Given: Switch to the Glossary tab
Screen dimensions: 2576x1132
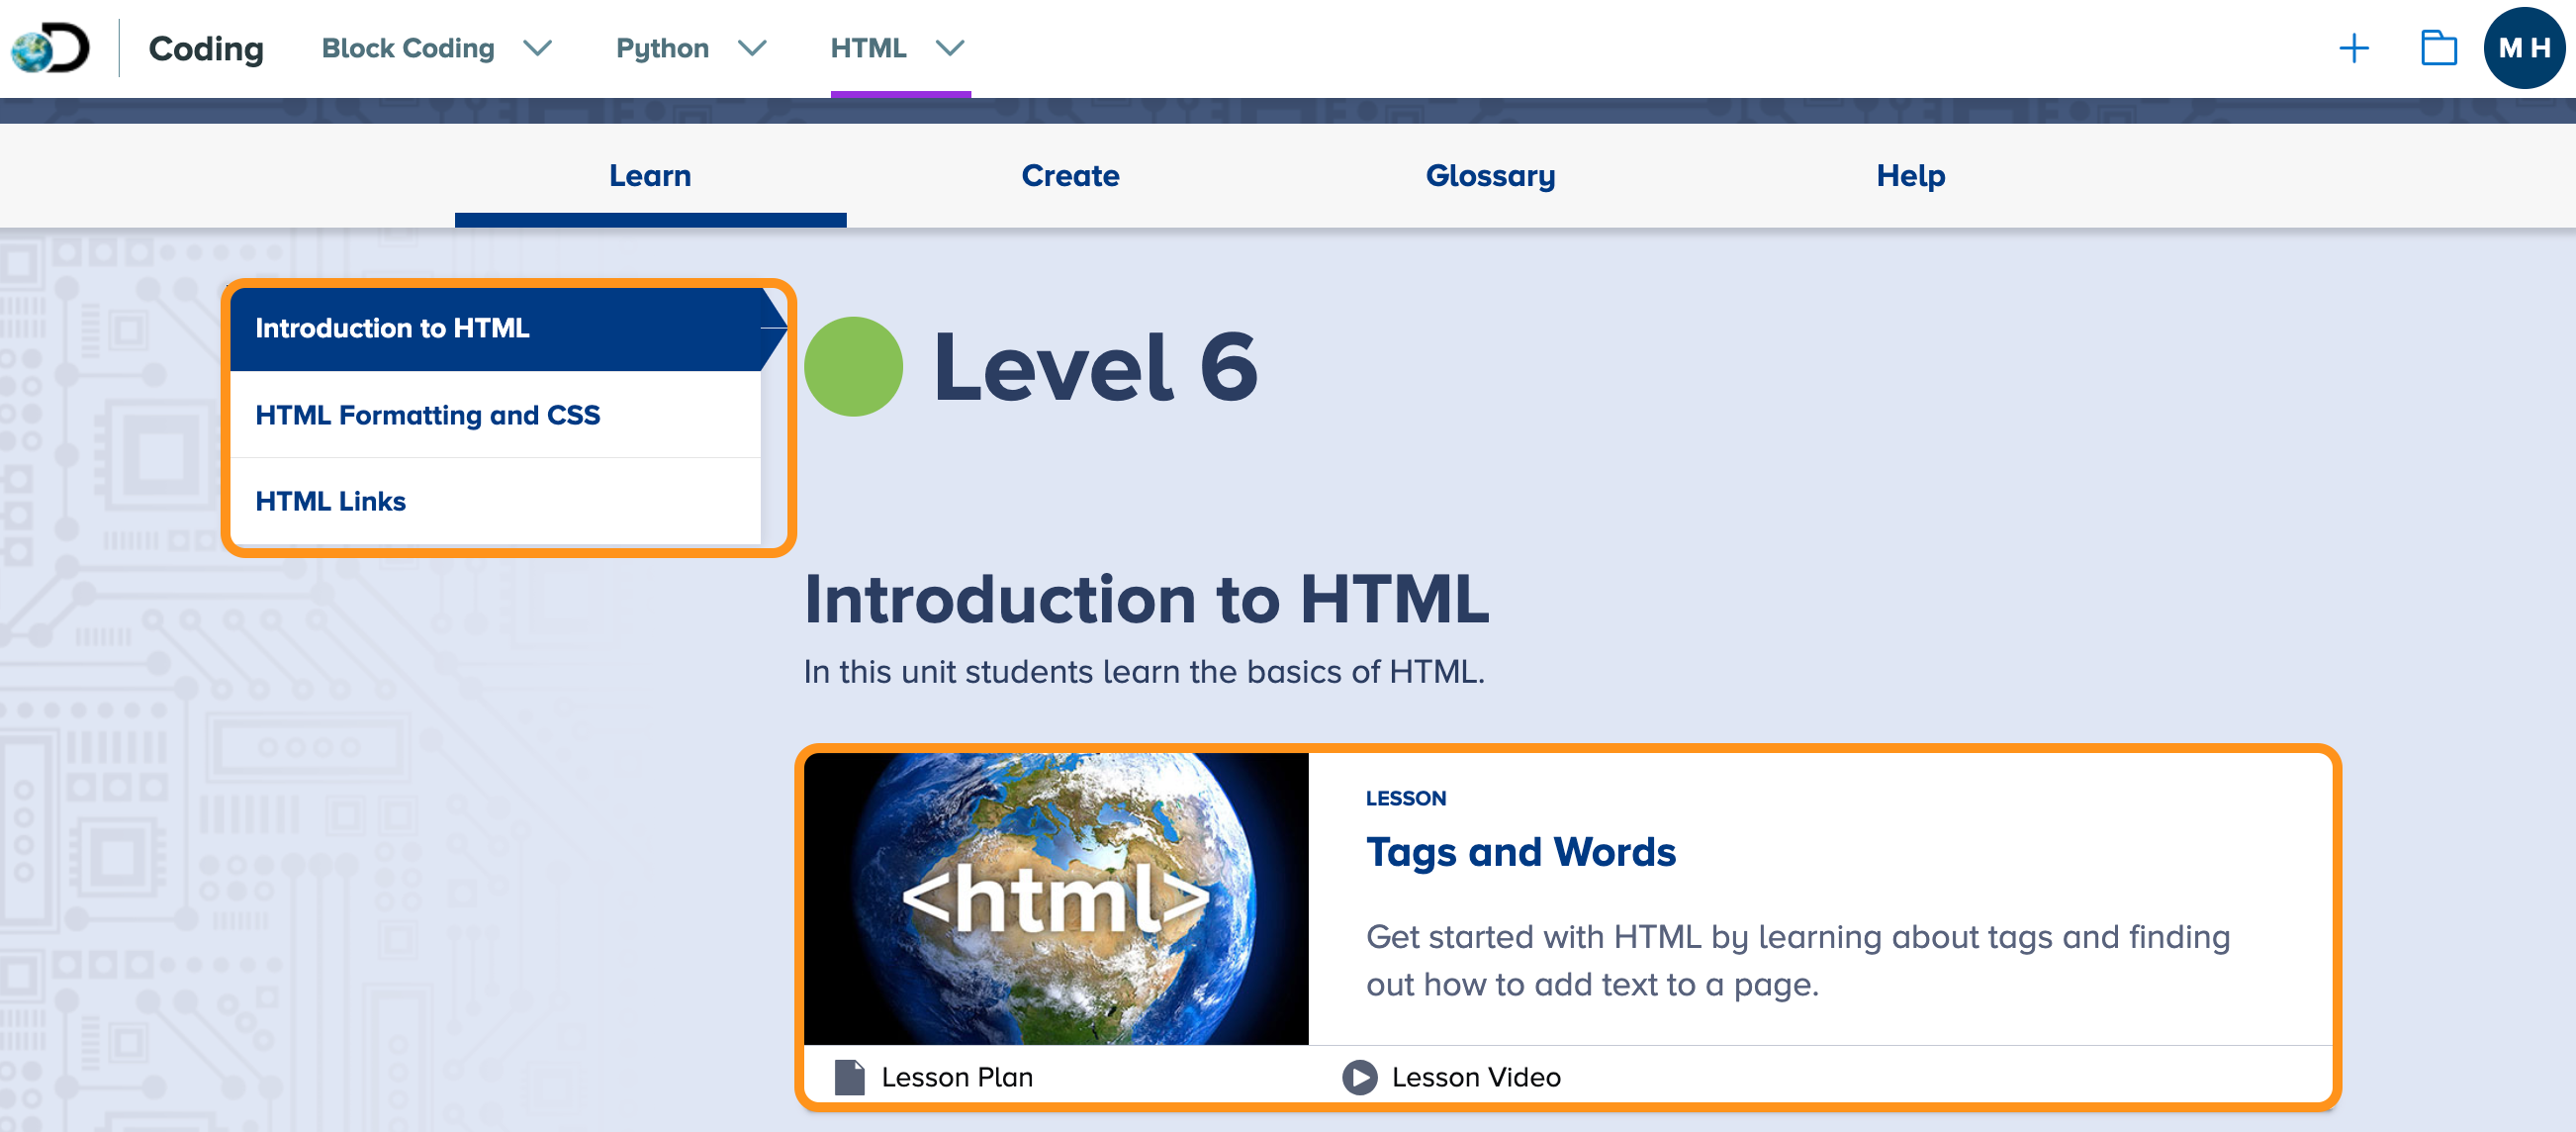Looking at the screenshot, I should pos(1489,176).
